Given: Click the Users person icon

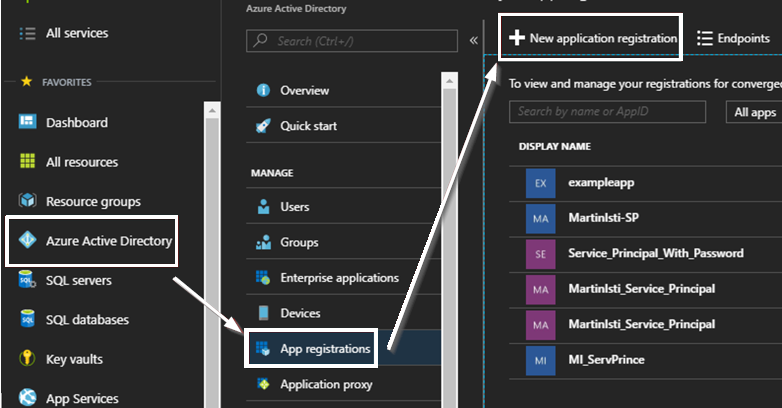Looking at the screenshot, I should 263,206.
